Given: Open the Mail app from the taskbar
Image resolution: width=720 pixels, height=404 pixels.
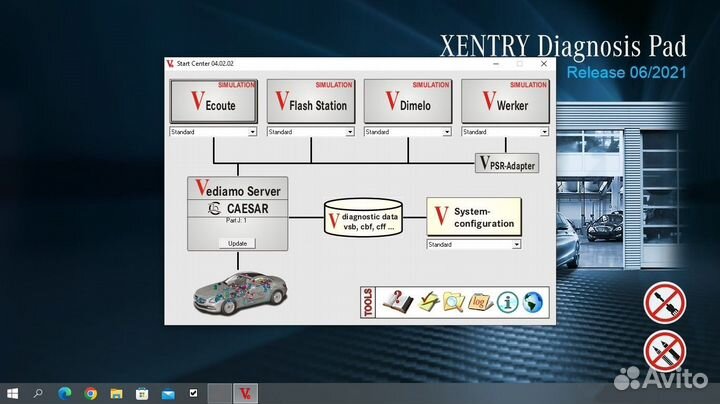Looking at the screenshot, I should pos(168,393).
